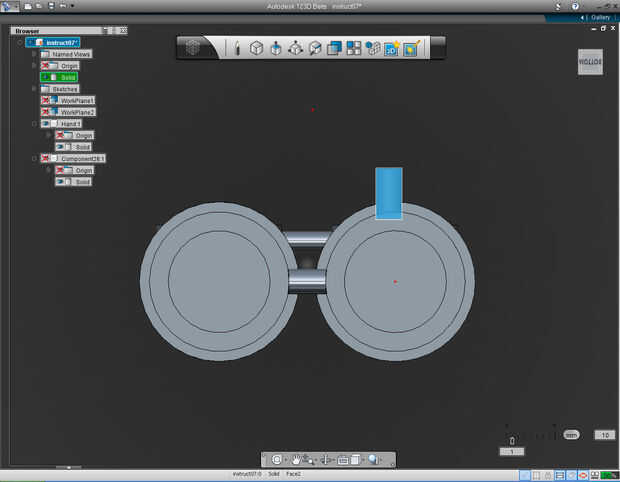Image resolution: width=620 pixels, height=482 pixels.
Task: Select the orbit tool in navigation bar
Action: [x=277, y=459]
